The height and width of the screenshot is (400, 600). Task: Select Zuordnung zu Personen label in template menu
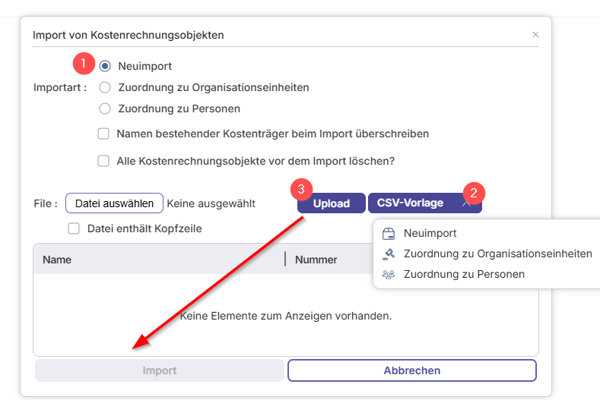coord(464,273)
